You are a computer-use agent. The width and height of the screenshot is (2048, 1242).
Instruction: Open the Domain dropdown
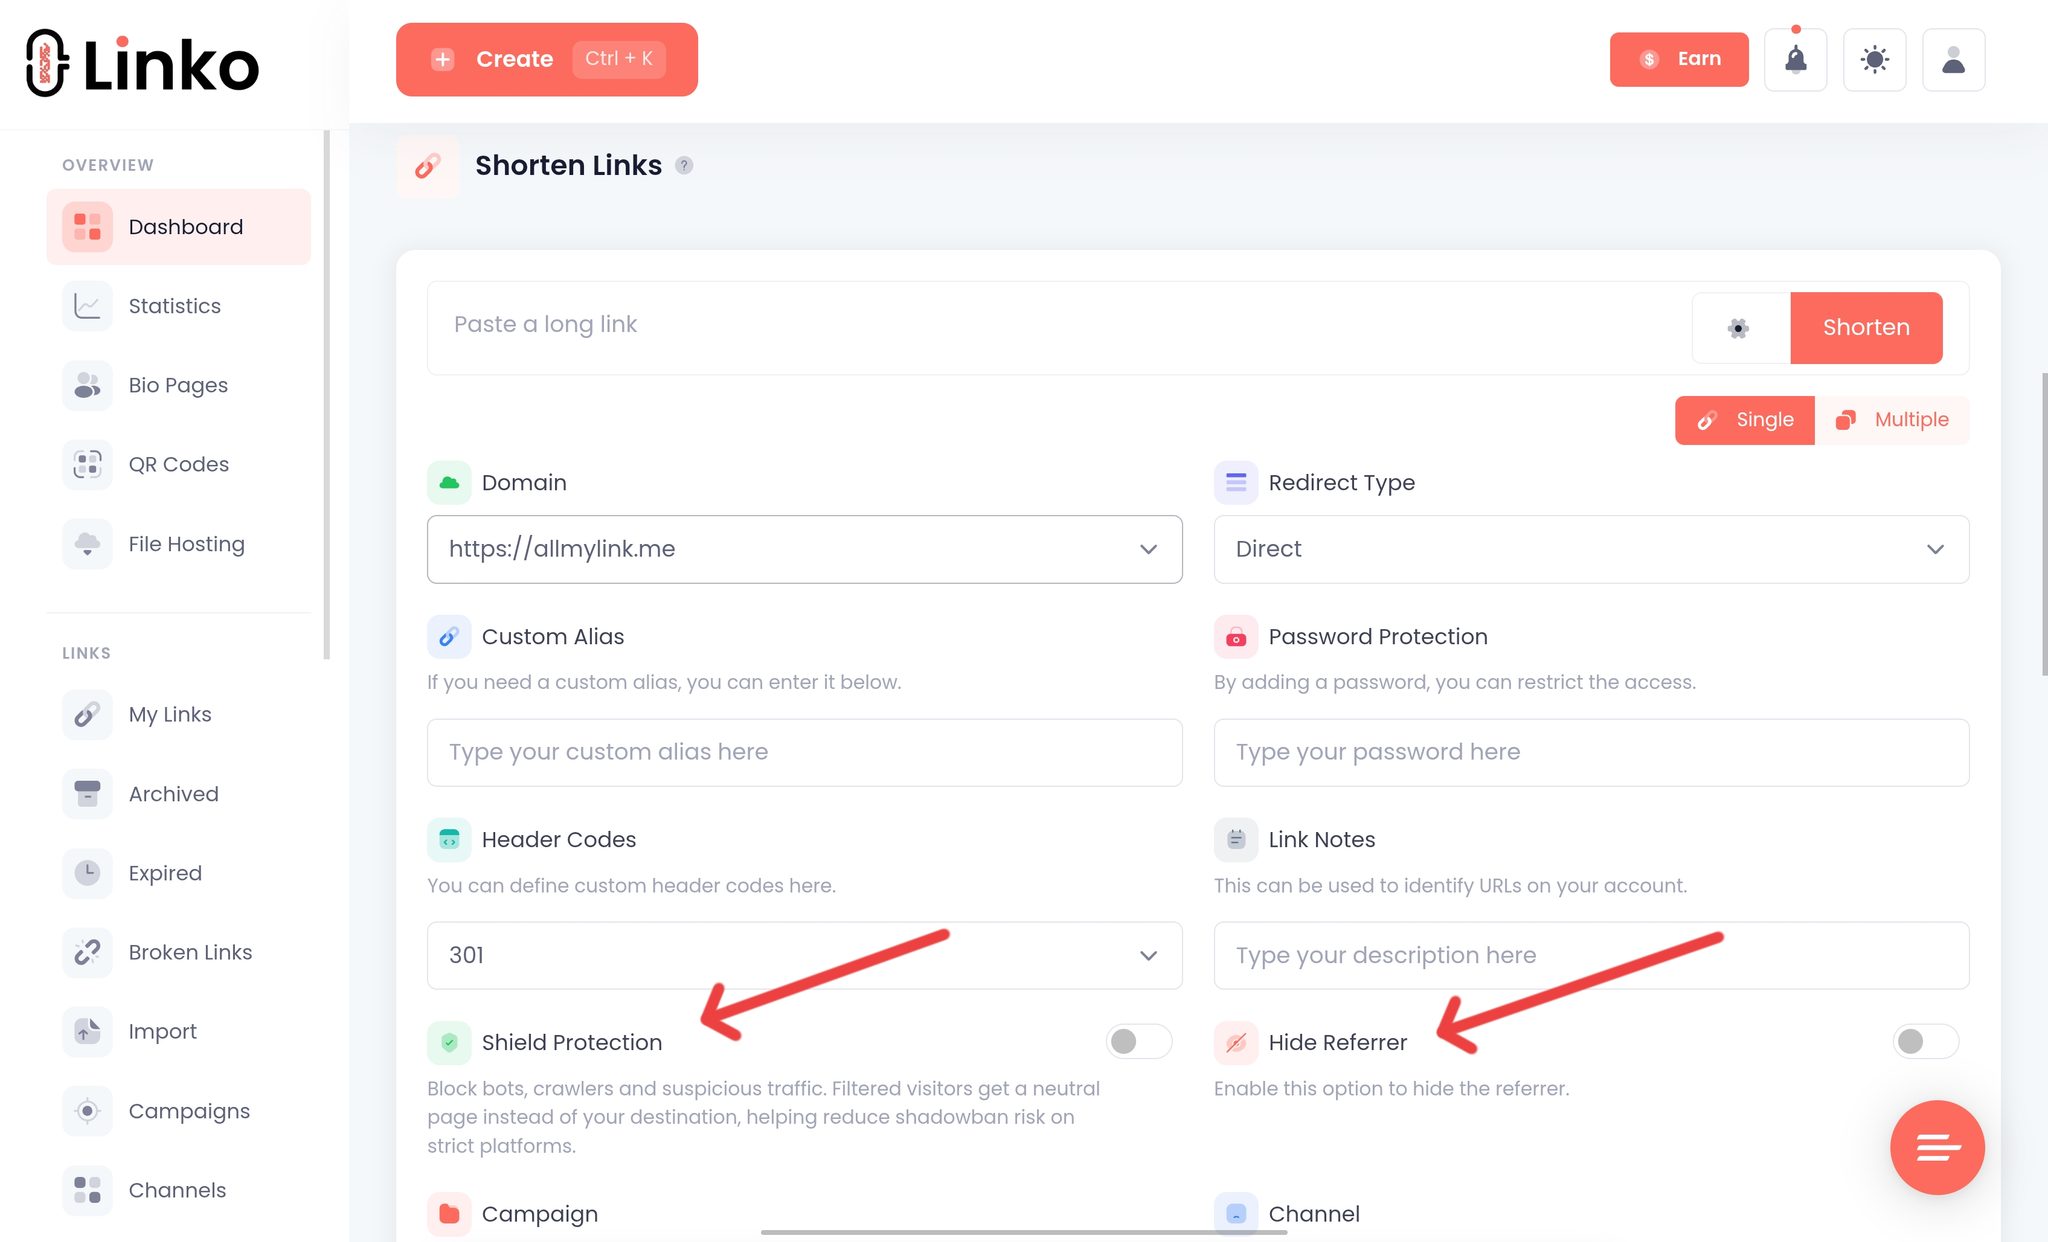tap(805, 549)
